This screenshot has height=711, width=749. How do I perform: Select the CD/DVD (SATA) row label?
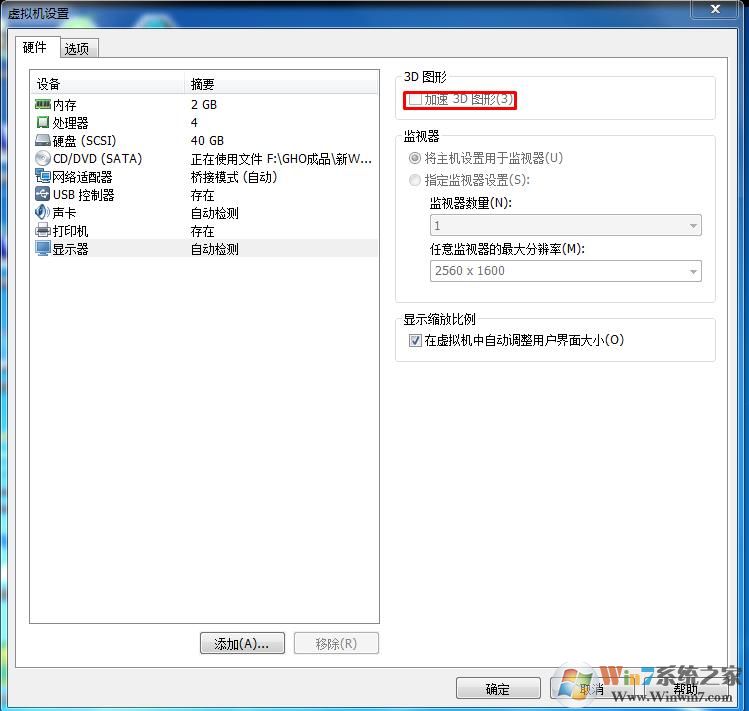coord(97,159)
